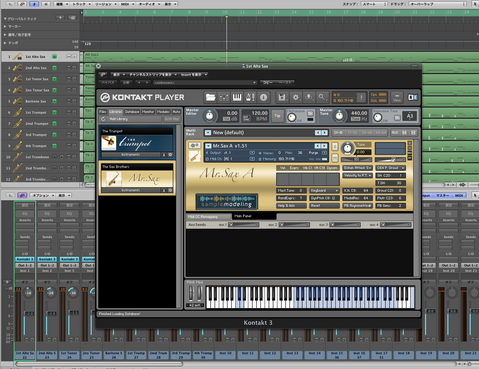
Task: Expand the tempo global track triangle
Action: 5,43
